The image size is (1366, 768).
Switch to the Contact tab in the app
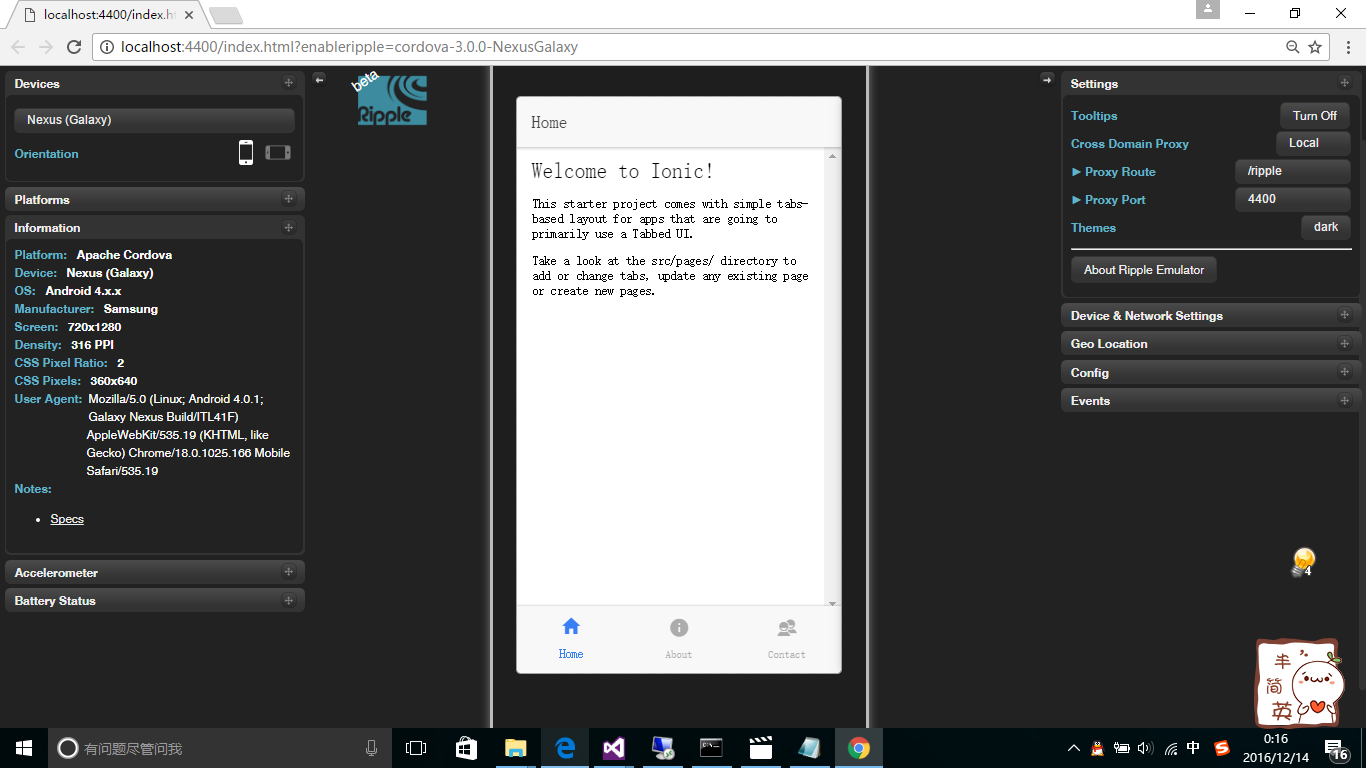787,638
